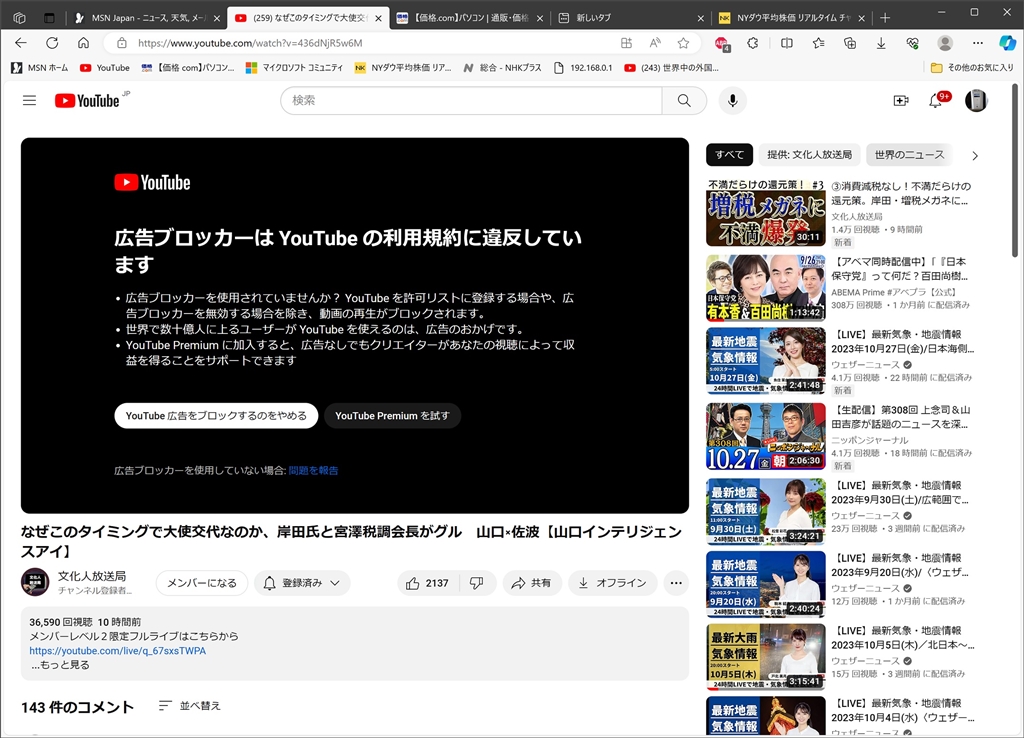Select the すべて filter chip
Viewport: 1024px width, 738px height.
(x=729, y=155)
